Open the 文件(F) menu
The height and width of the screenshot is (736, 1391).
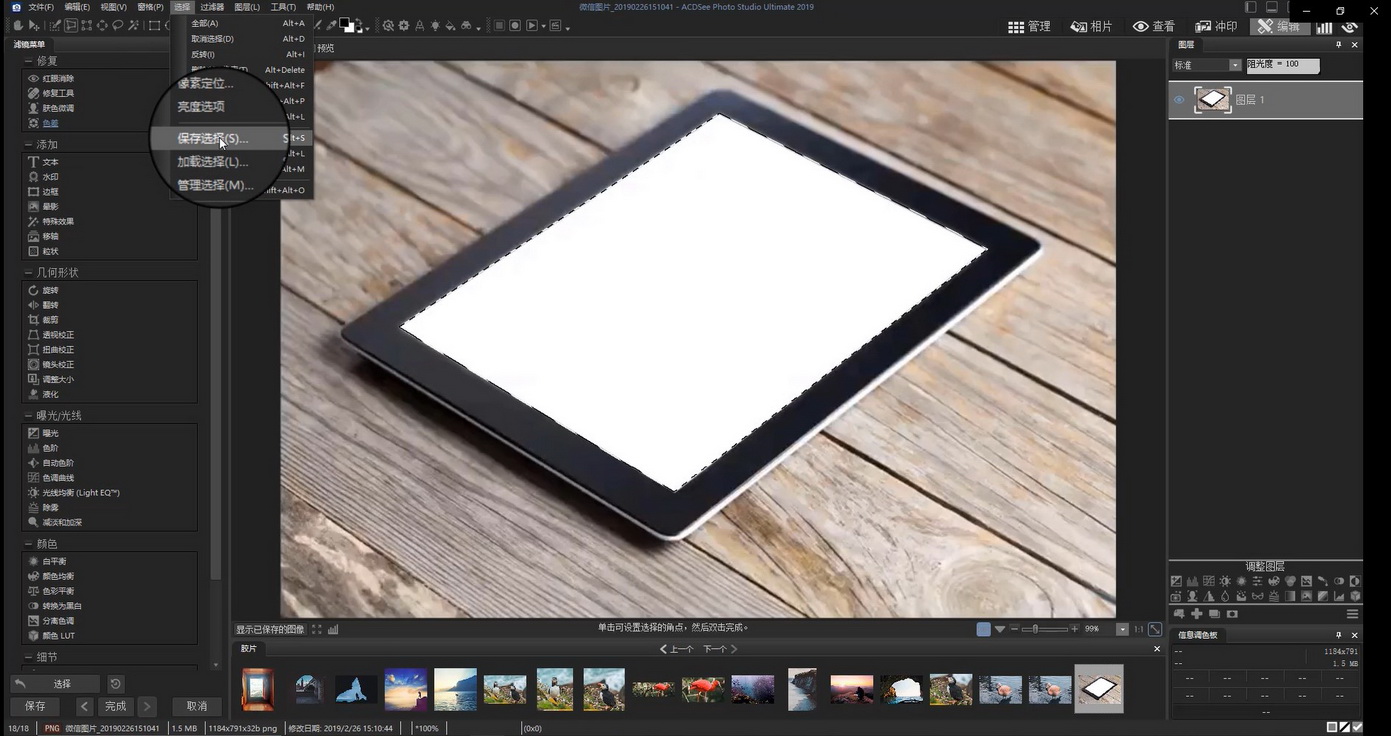tap(41, 7)
